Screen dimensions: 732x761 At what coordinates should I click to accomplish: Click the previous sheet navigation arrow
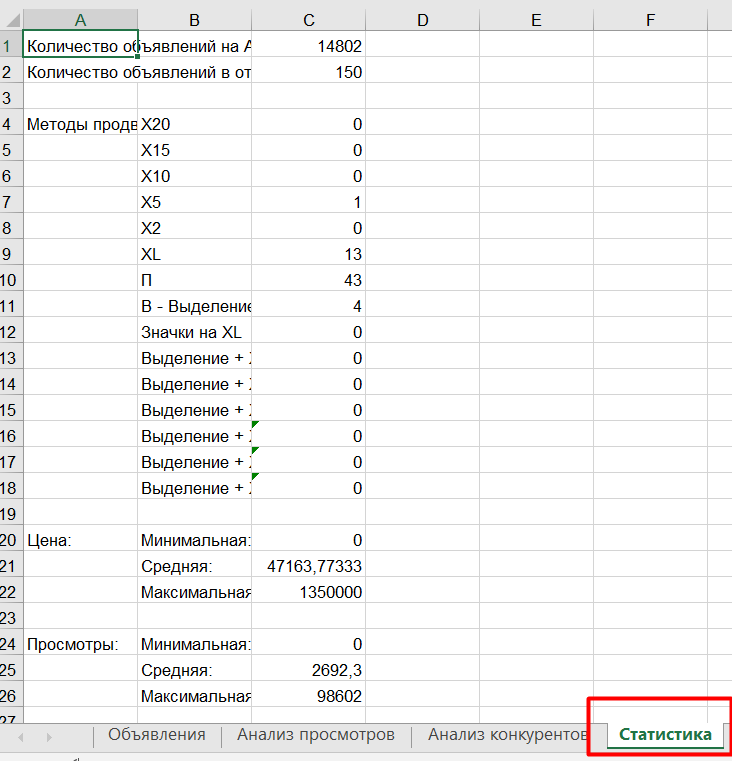[x=22, y=736]
